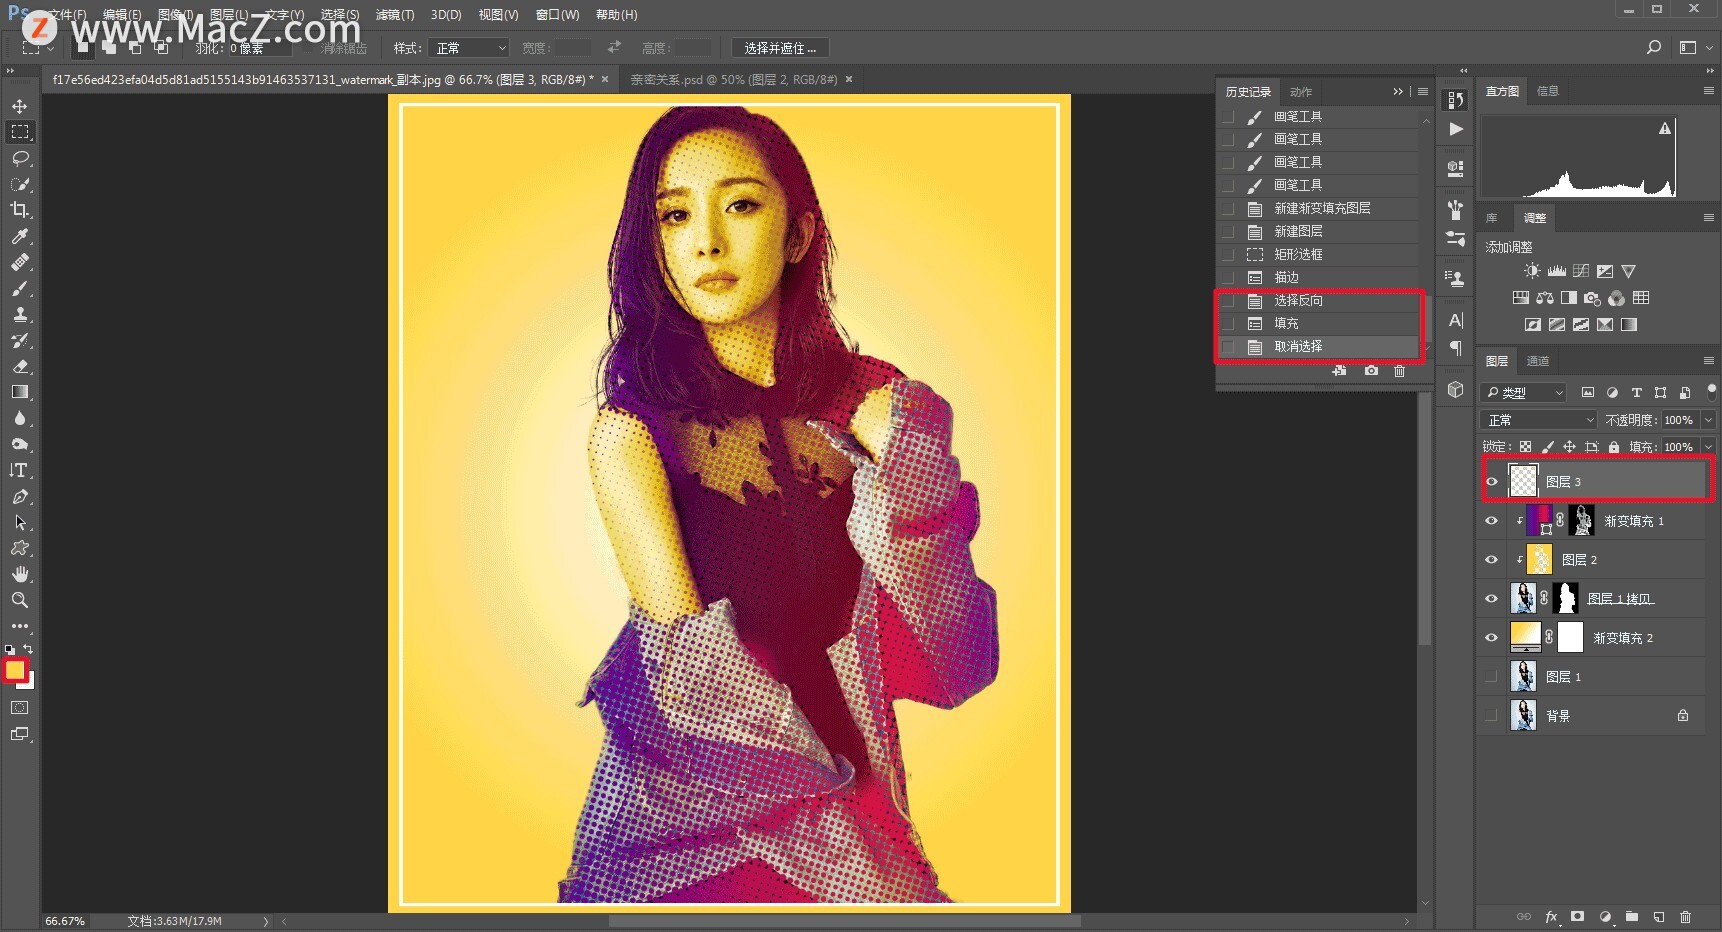Viewport: 1722px width, 932px height.
Task: Select the Gradient tool
Action: click(x=19, y=392)
